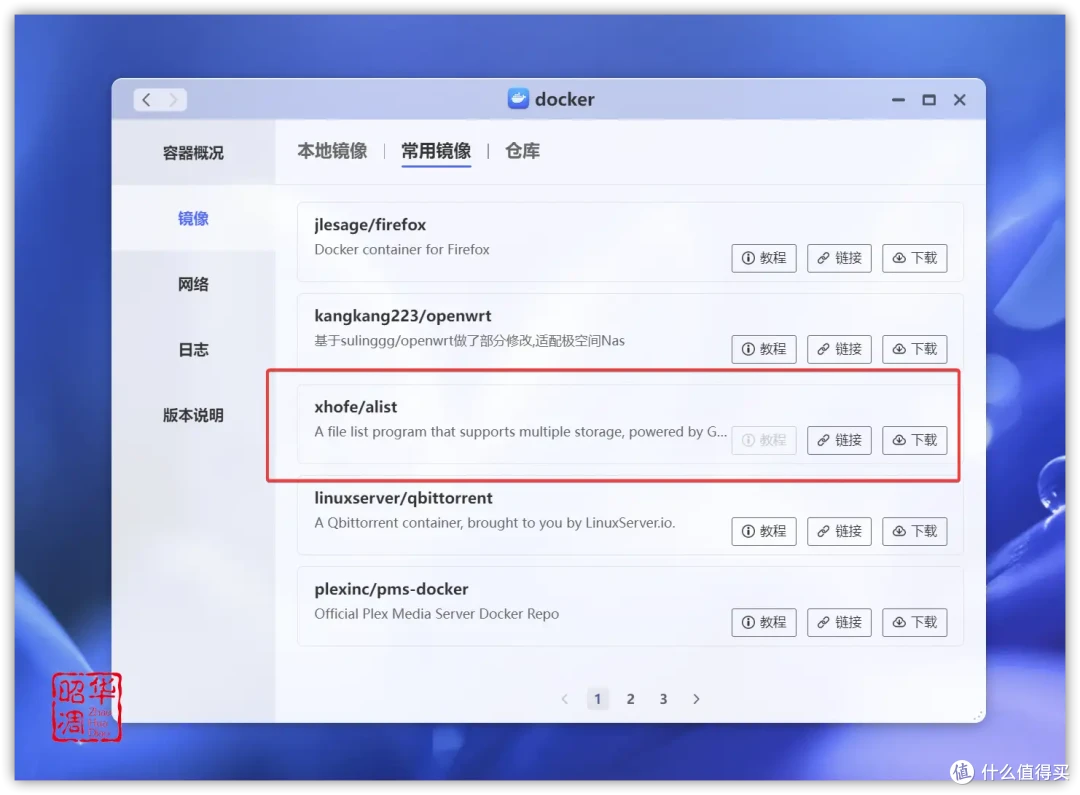Open 容器概况 in the sidebar

point(193,152)
